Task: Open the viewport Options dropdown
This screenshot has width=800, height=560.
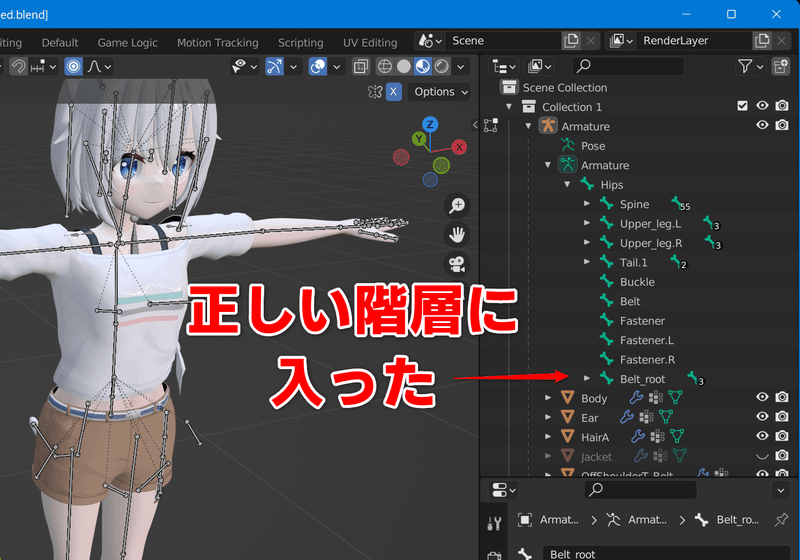Action: (x=440, y=92)
